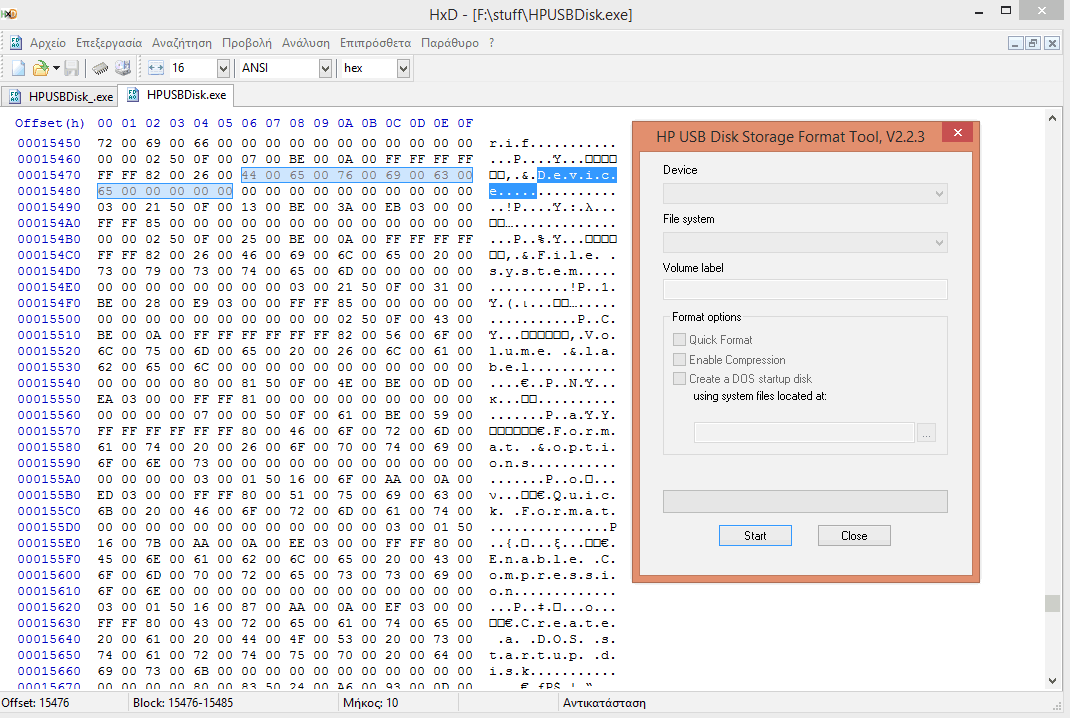Viewport: 1070px width, 718px height.
Task: Click decoded text 'D.e.v.i.c.' selection
Action: click(x=577, y=175)
